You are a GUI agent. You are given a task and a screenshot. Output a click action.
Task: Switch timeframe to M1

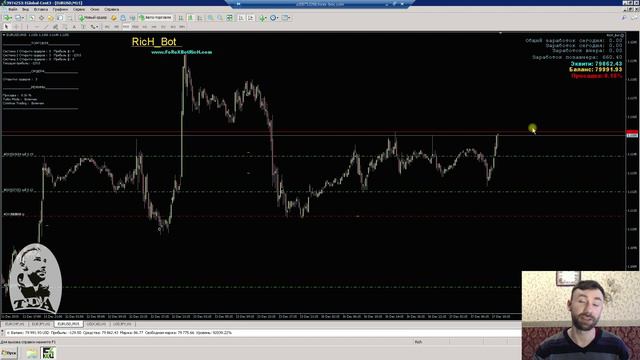(107, 27)
